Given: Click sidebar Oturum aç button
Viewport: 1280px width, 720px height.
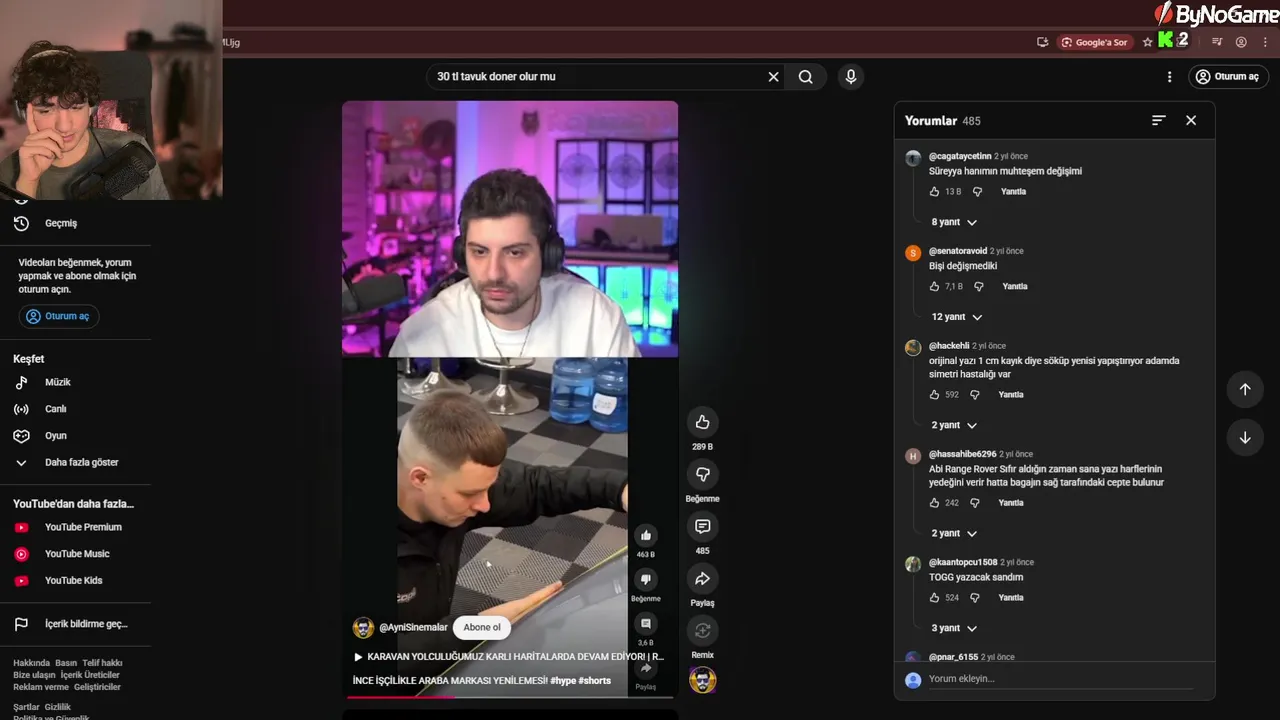Looking at the screenshot, I should click(58, 316).
